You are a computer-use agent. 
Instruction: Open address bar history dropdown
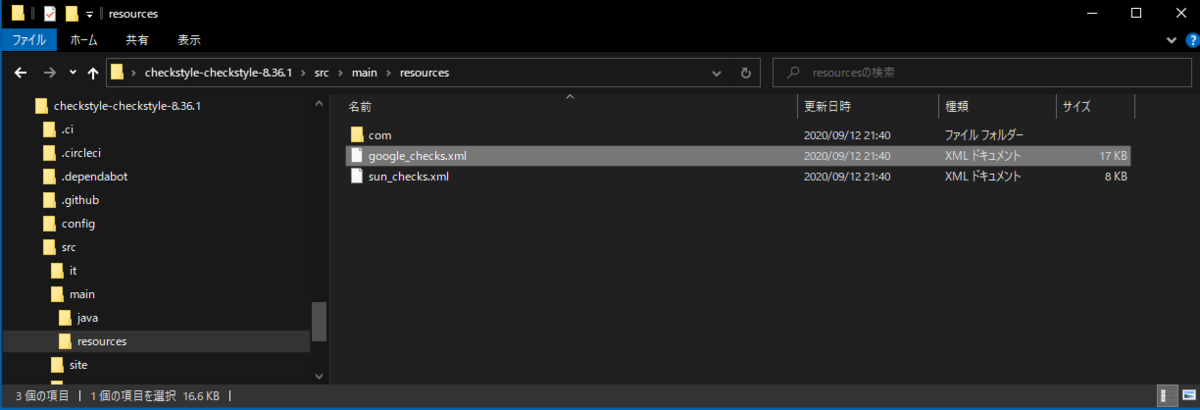coord(718,73)
